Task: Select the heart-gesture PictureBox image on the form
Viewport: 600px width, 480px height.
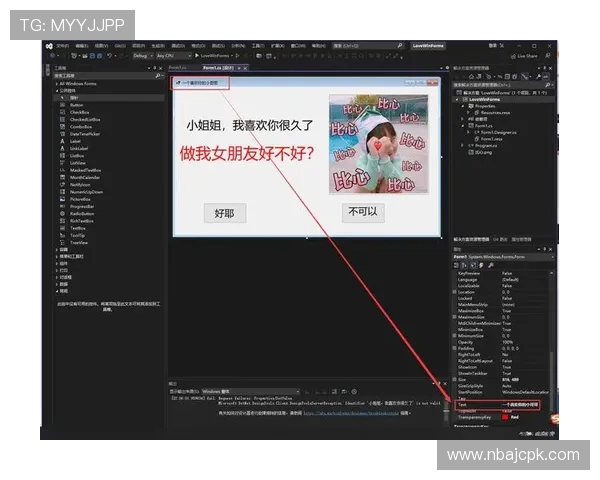Action: [379, 144]
